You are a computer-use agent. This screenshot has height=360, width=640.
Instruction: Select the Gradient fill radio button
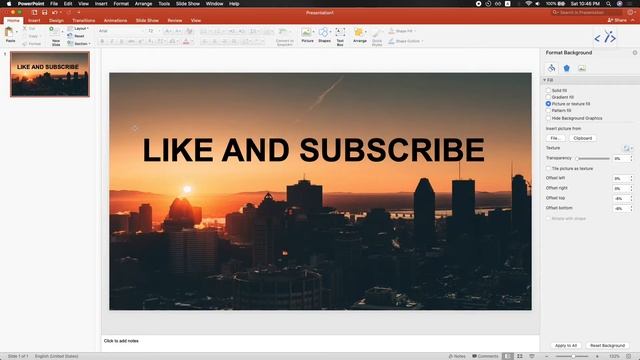click(x=548, y=97)
